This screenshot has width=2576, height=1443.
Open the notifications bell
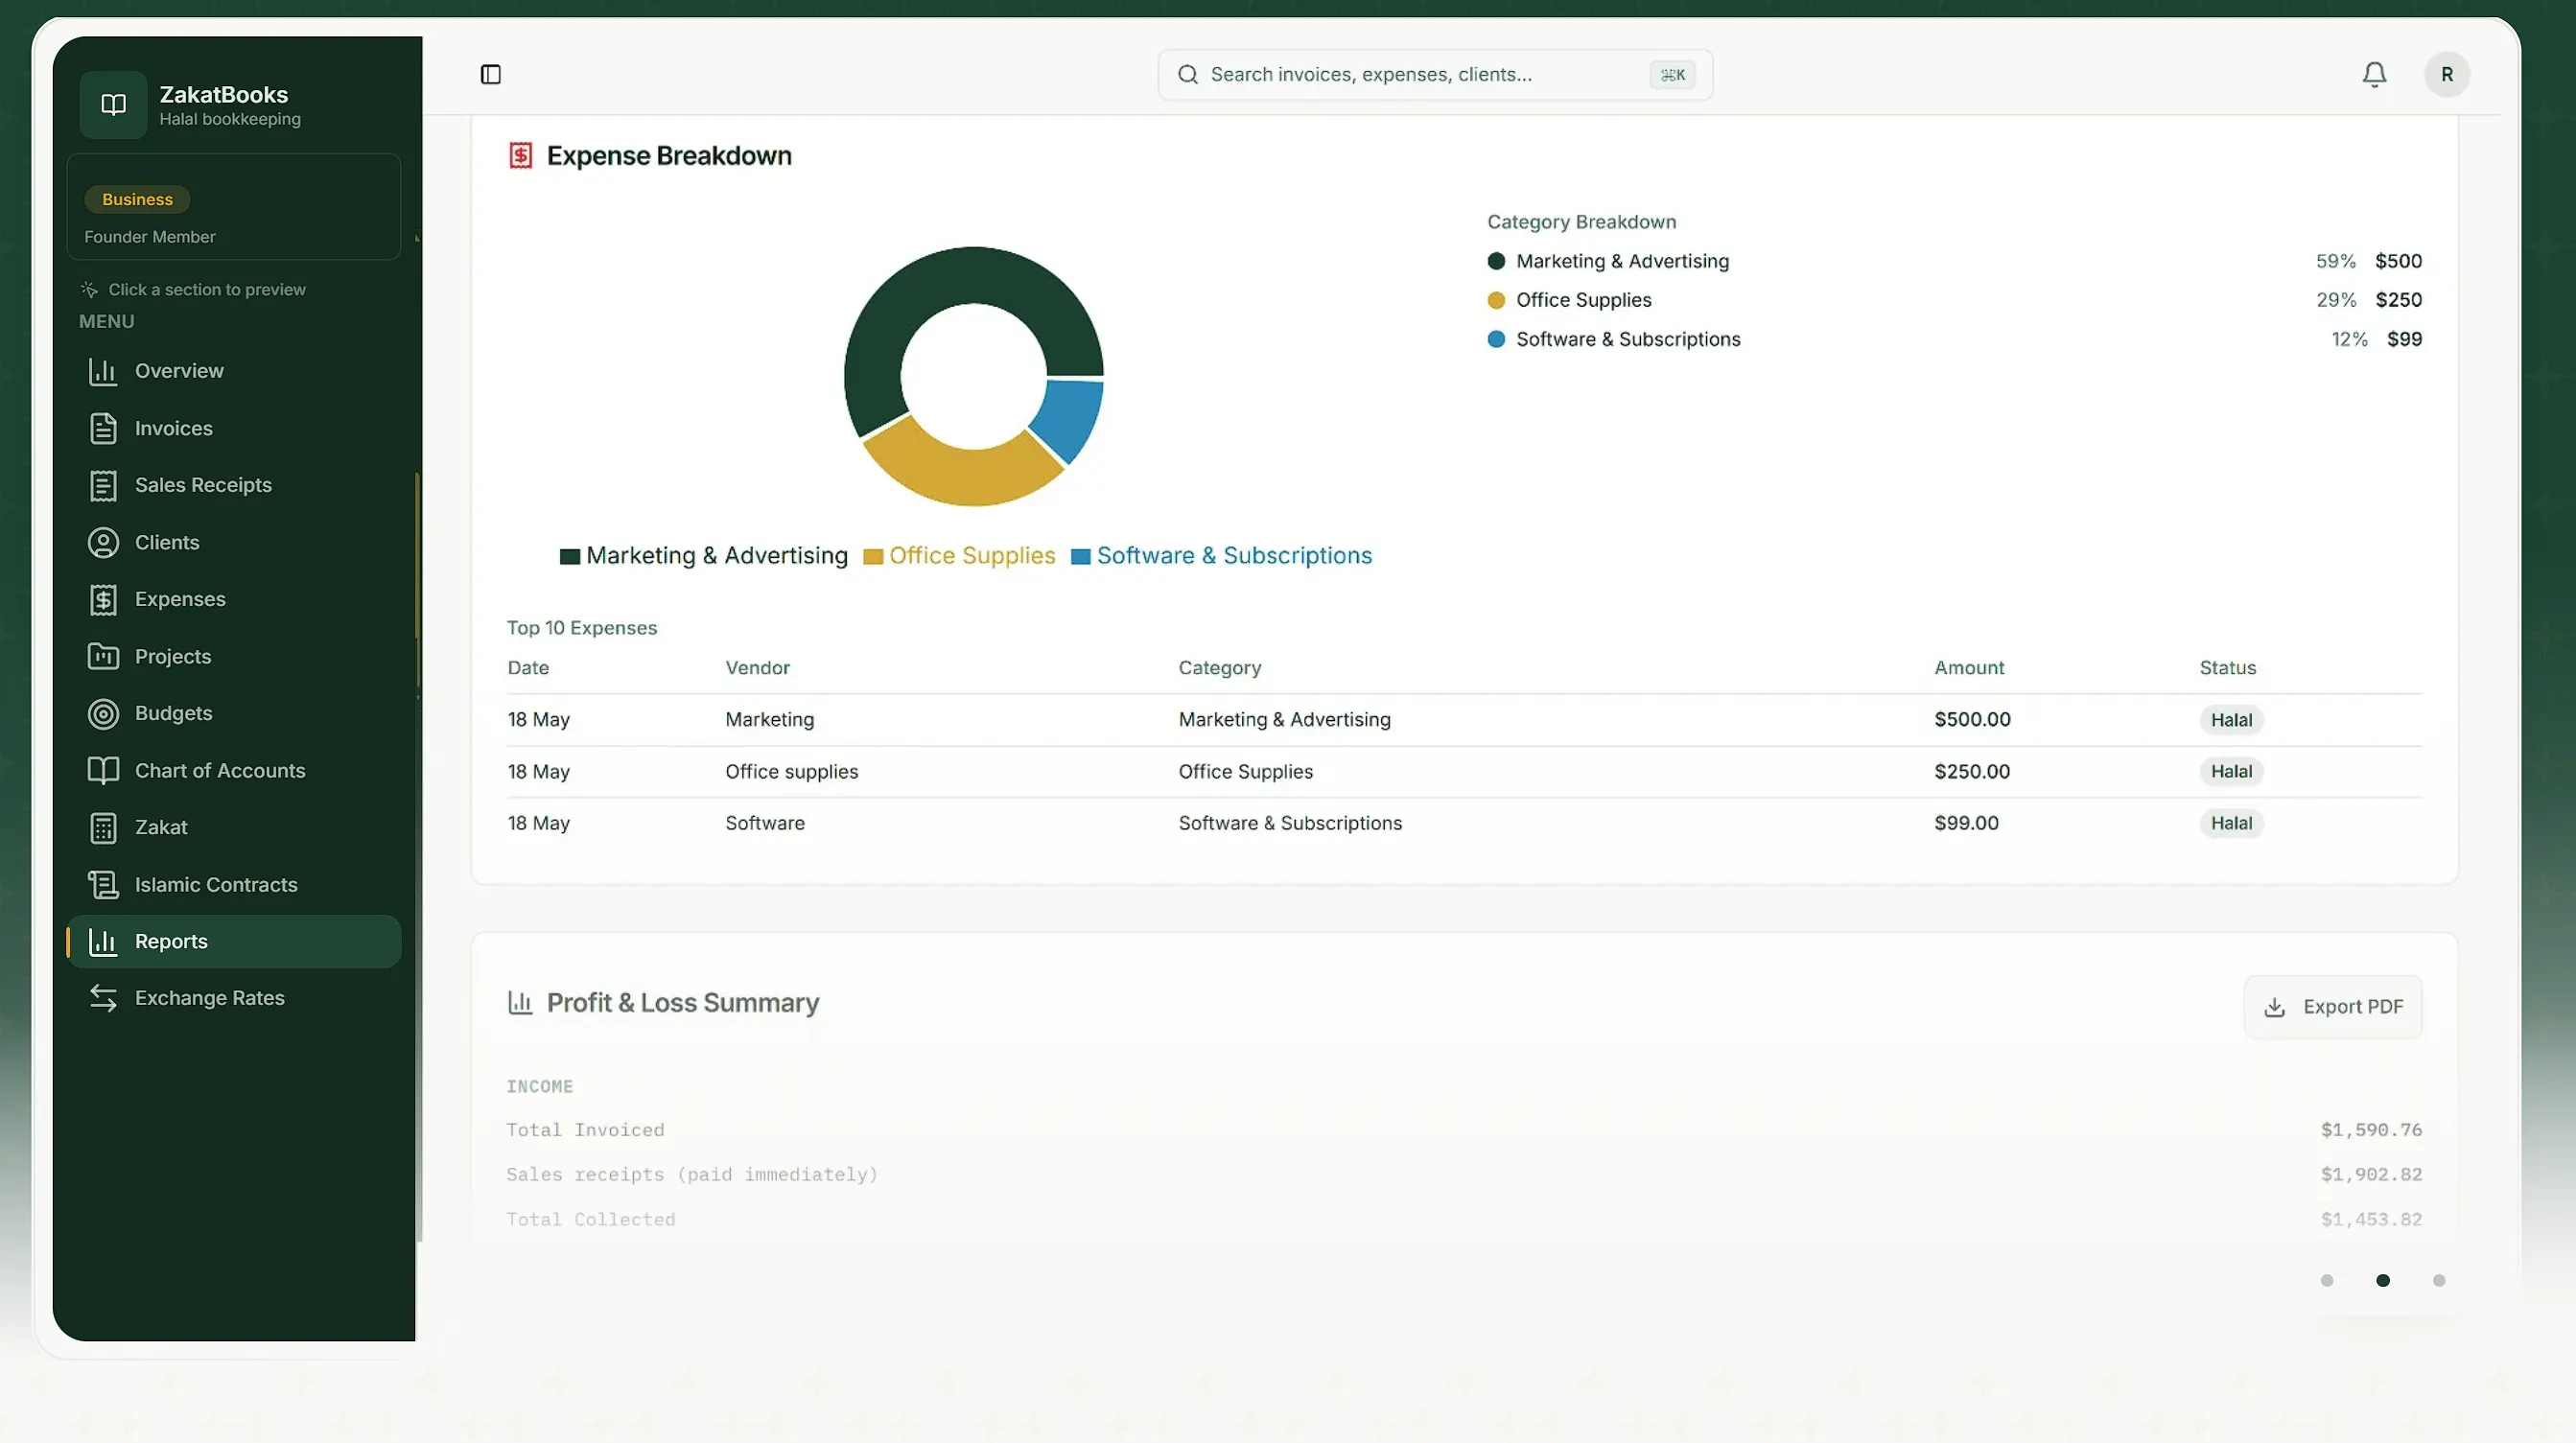point(2374,74)
